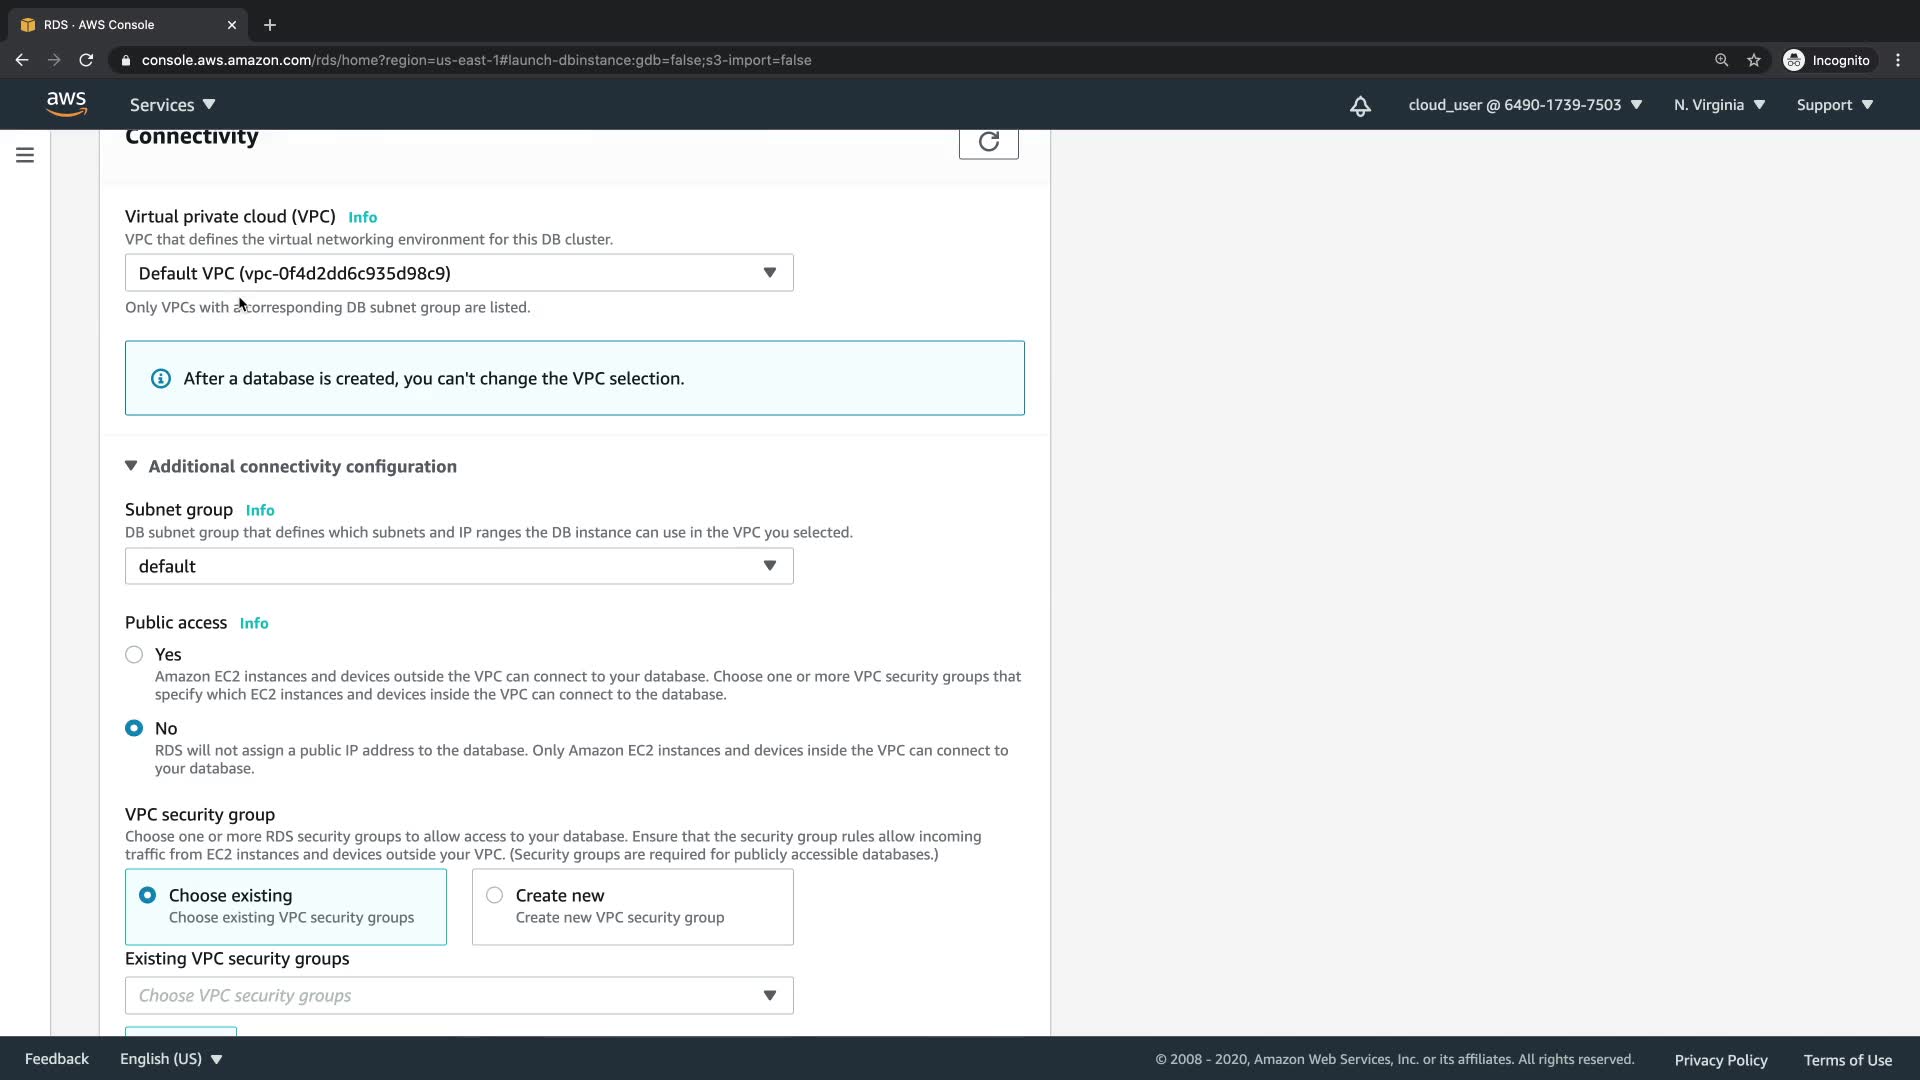
Task: Open the hamburger side navigation menu
Action: pyautogui.click(x=25, y=155)
